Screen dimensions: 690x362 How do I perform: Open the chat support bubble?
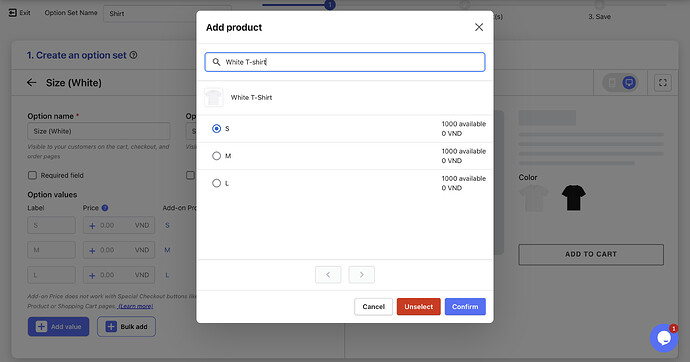[664, 338]
